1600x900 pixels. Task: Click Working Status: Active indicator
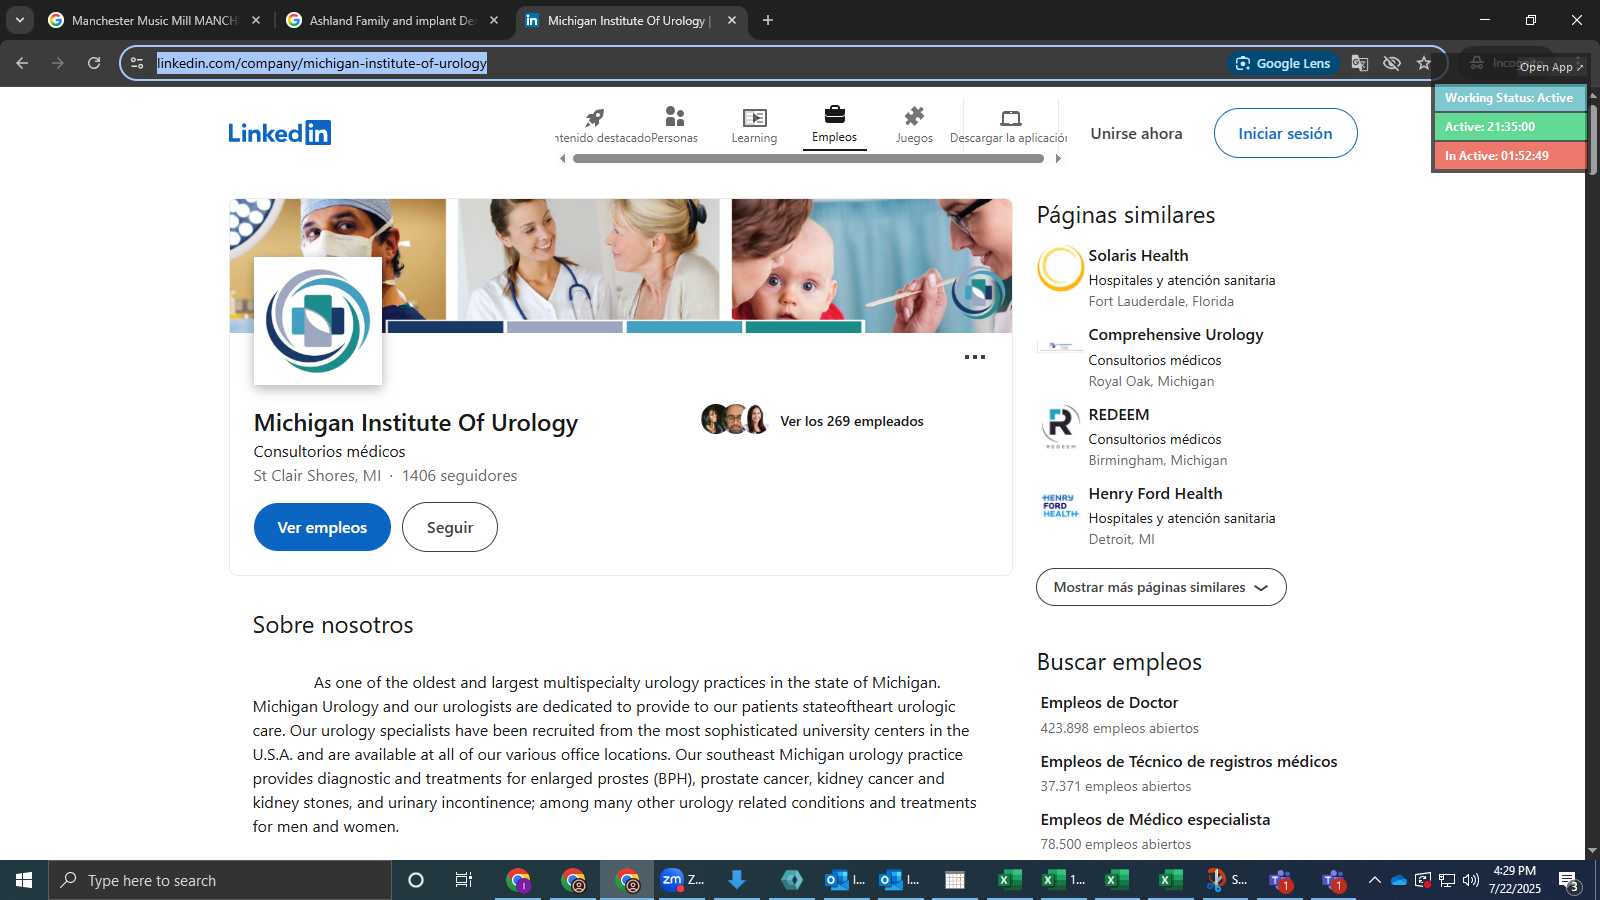pyautogui.click(x=1509, y=98)
